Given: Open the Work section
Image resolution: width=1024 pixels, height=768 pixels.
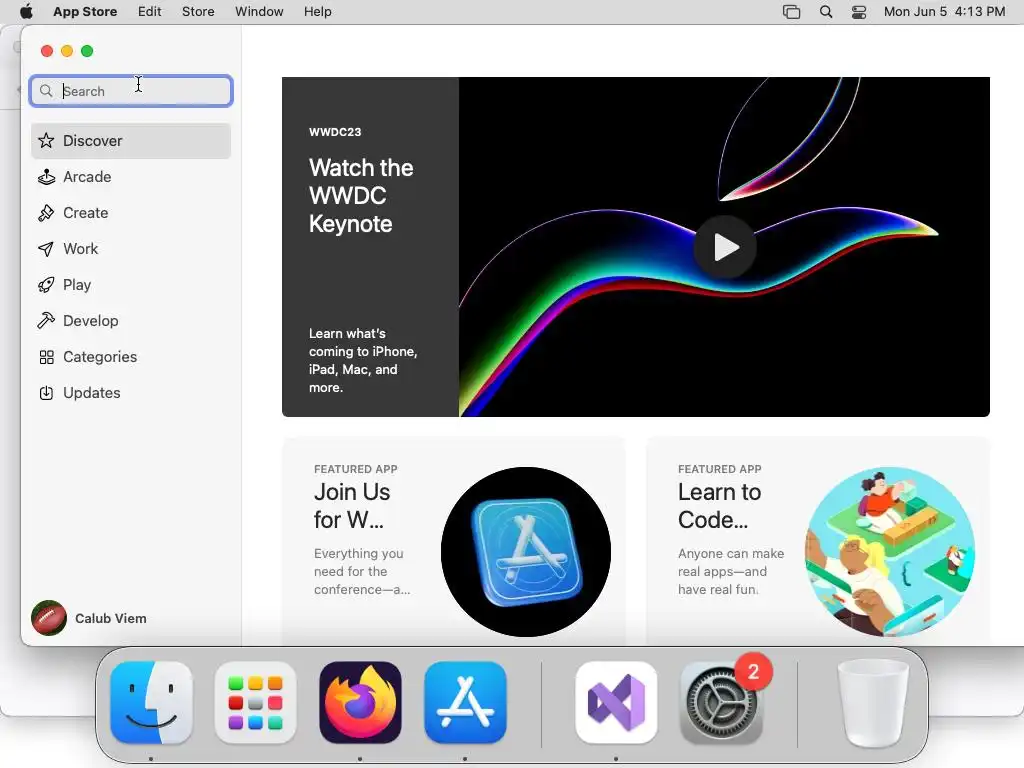Looking at the screenshot, I should click(x=131, y=249).
